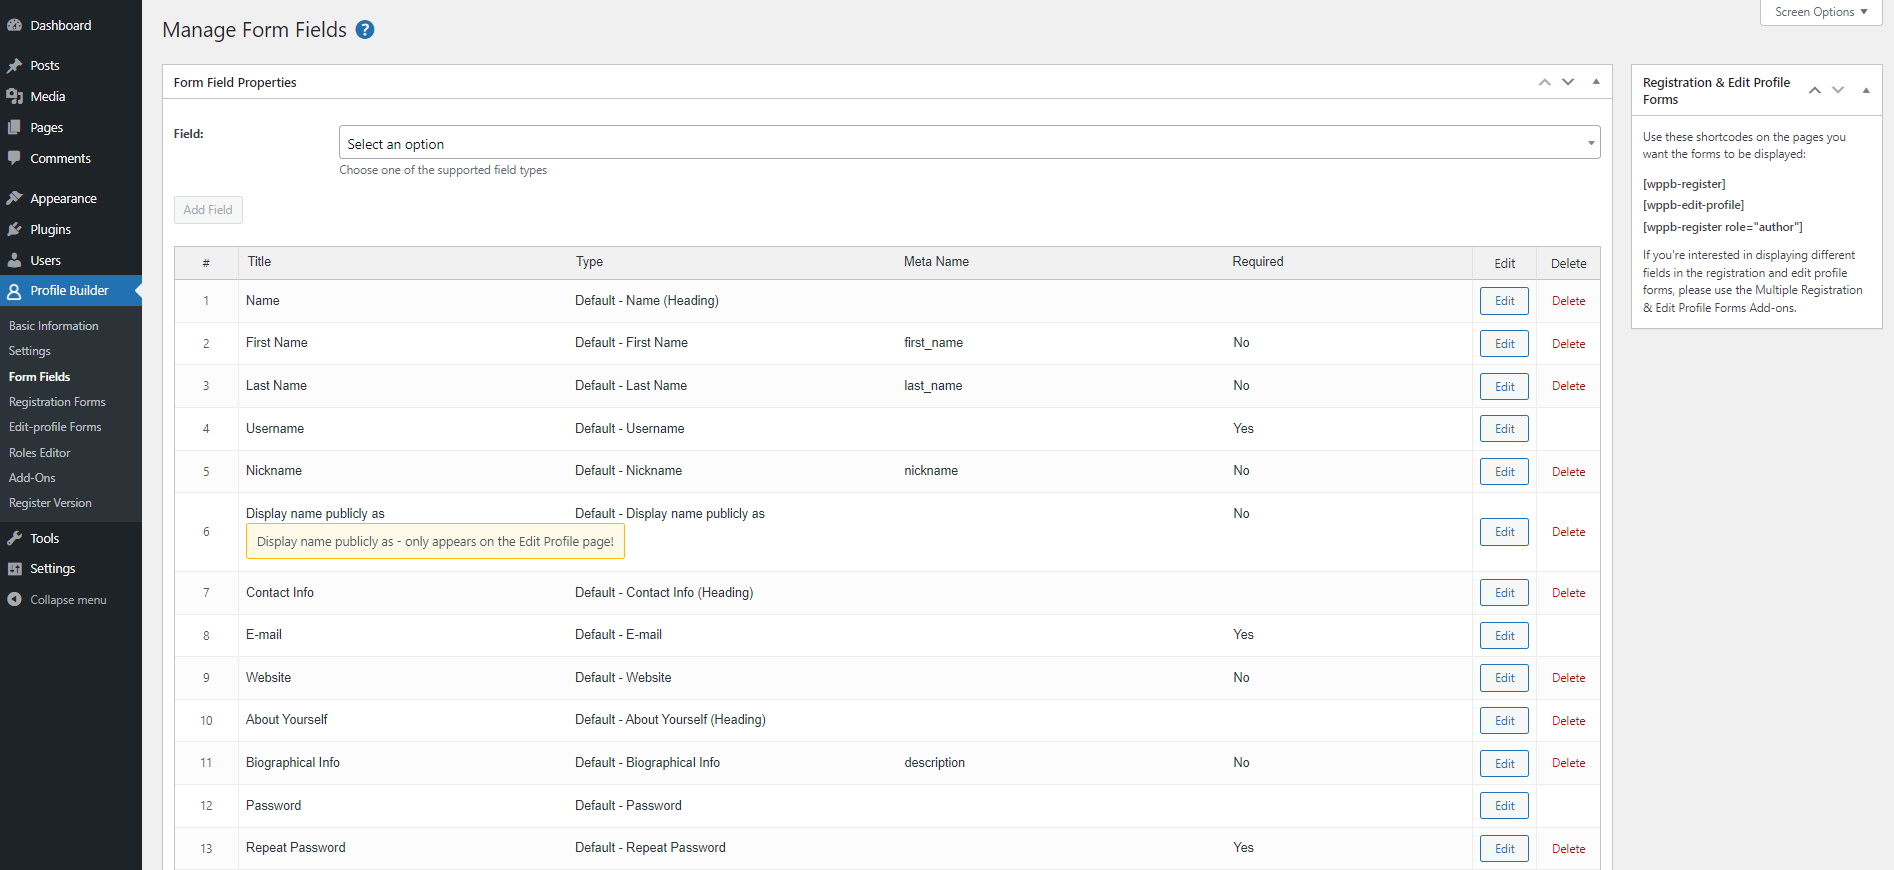Image resolution: width=1894 pixels, height=870 pixels.
Task: Edit the Name heading field
Action: [1504, 301]
